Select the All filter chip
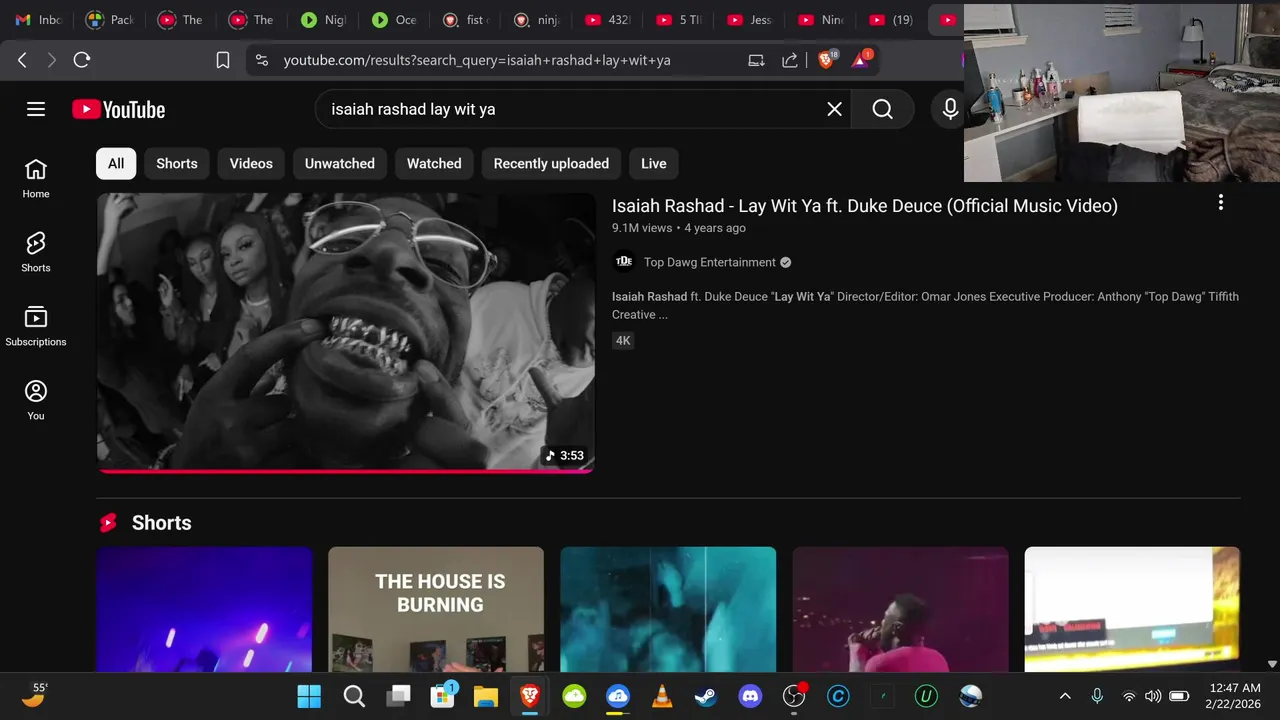This screenshot has width=1280, height=720. coord(116,164)
